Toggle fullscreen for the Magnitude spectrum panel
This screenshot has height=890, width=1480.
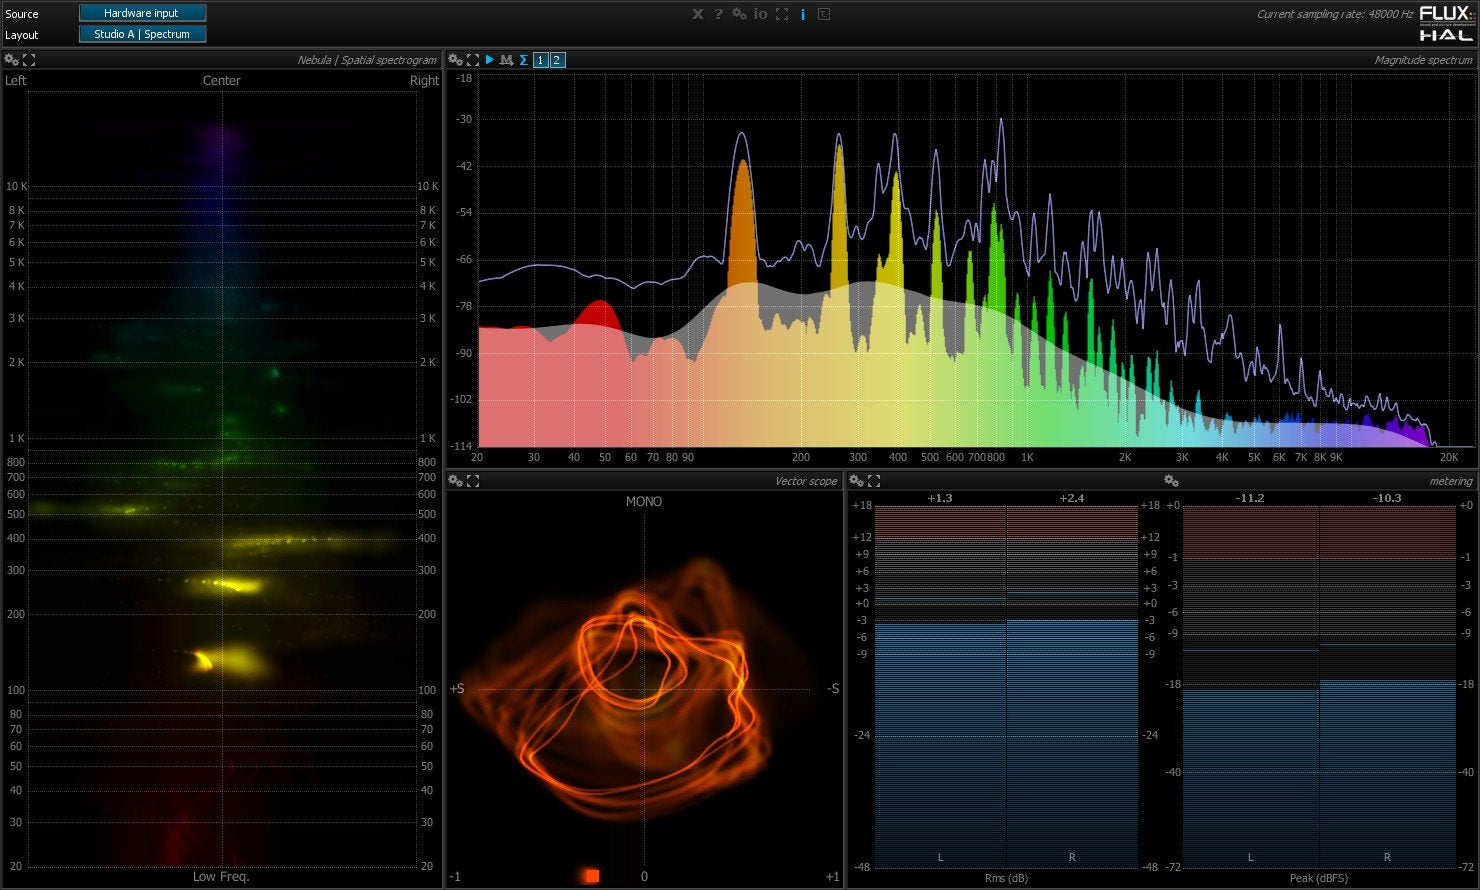coord(470,59)
